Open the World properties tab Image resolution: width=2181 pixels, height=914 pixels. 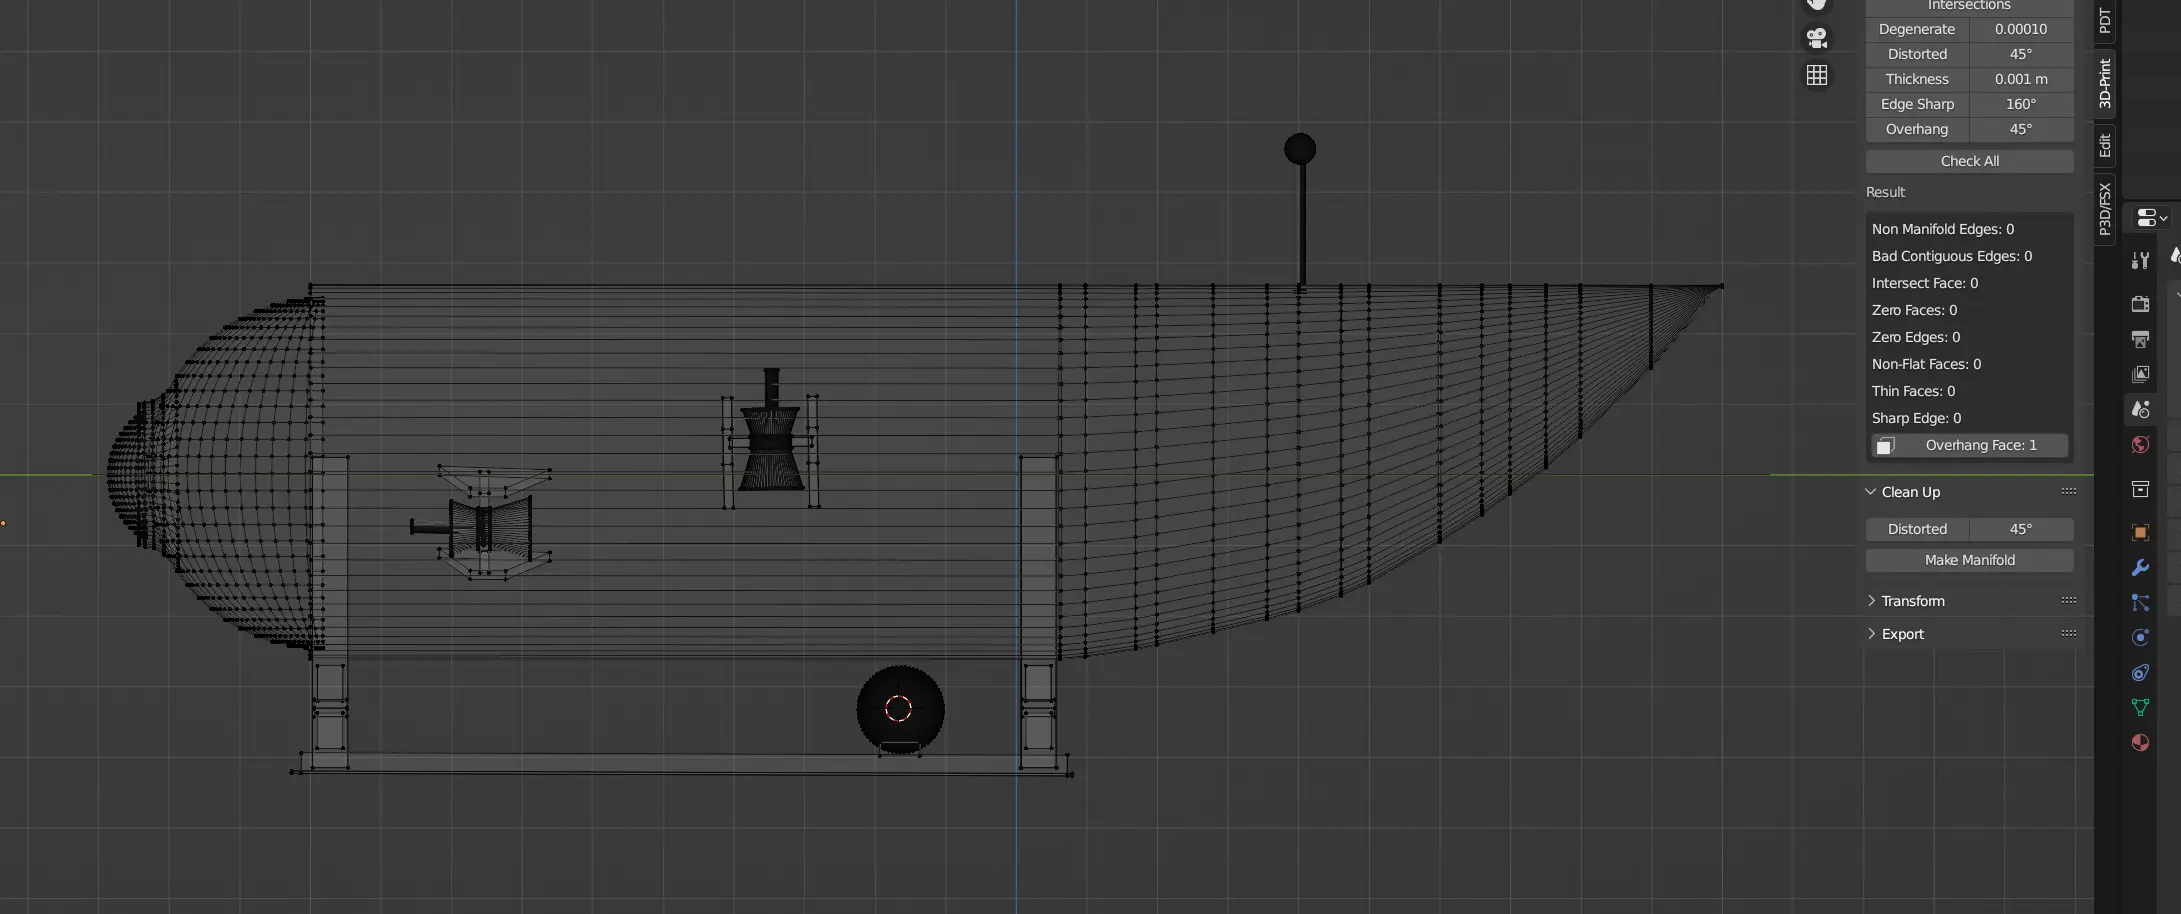point(2140,445)
